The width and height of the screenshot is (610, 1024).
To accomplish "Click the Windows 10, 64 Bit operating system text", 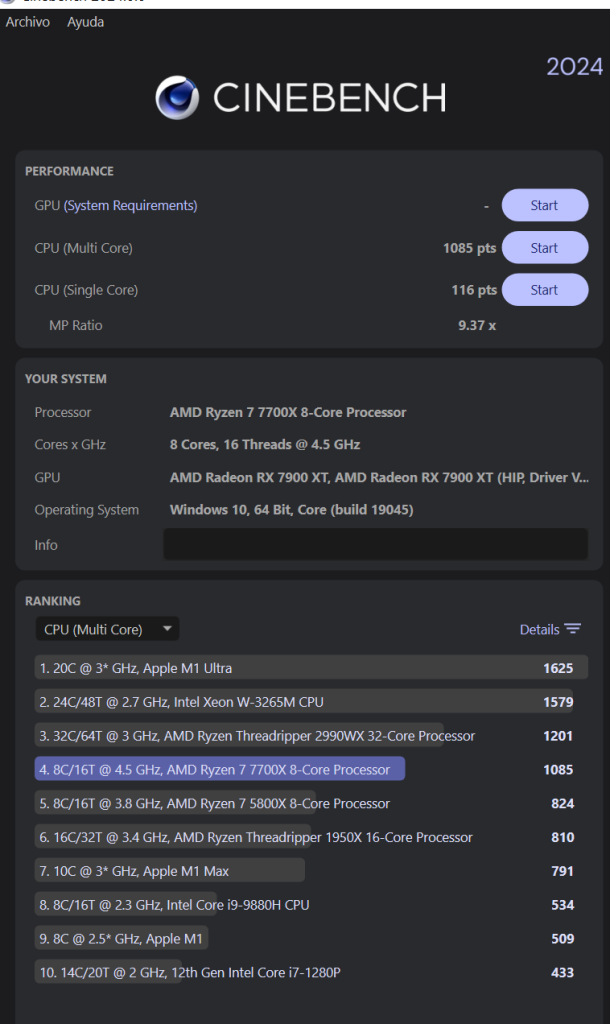I will point(291,509).
